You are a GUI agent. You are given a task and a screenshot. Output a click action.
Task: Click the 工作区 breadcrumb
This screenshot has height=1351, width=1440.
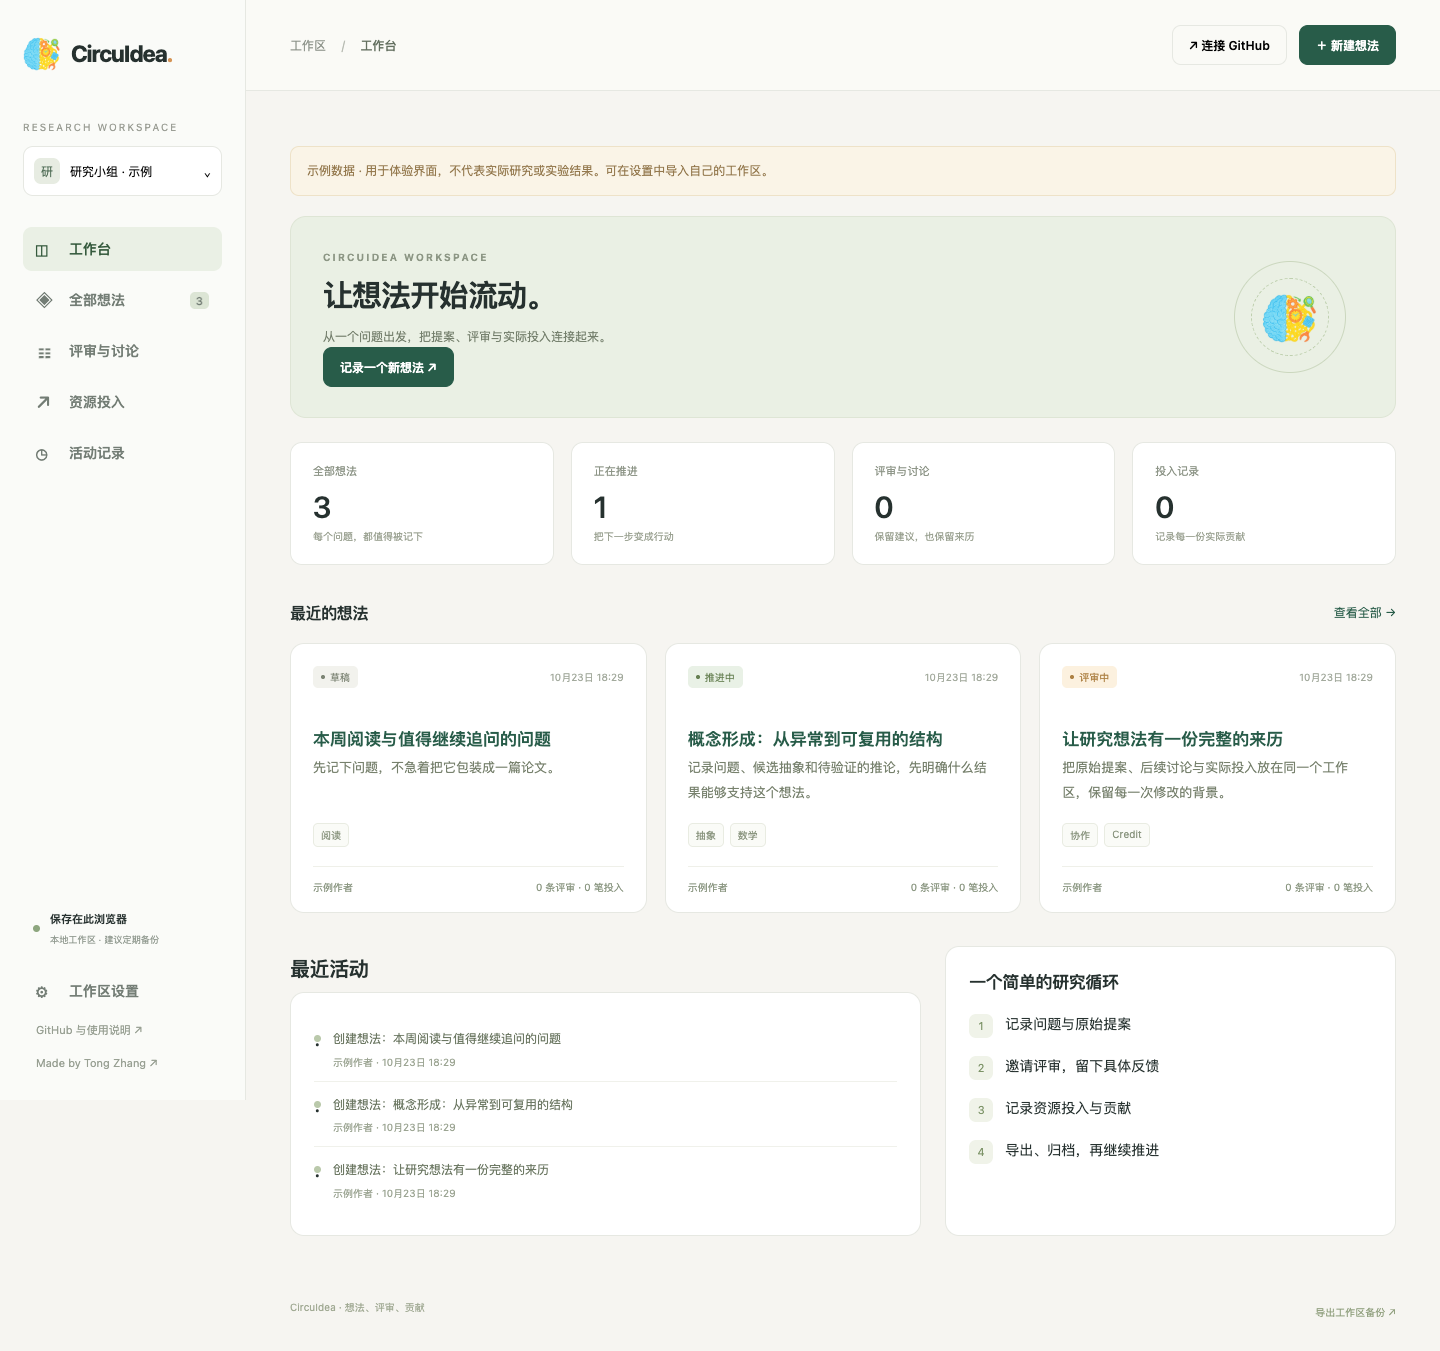click(308, 46)
